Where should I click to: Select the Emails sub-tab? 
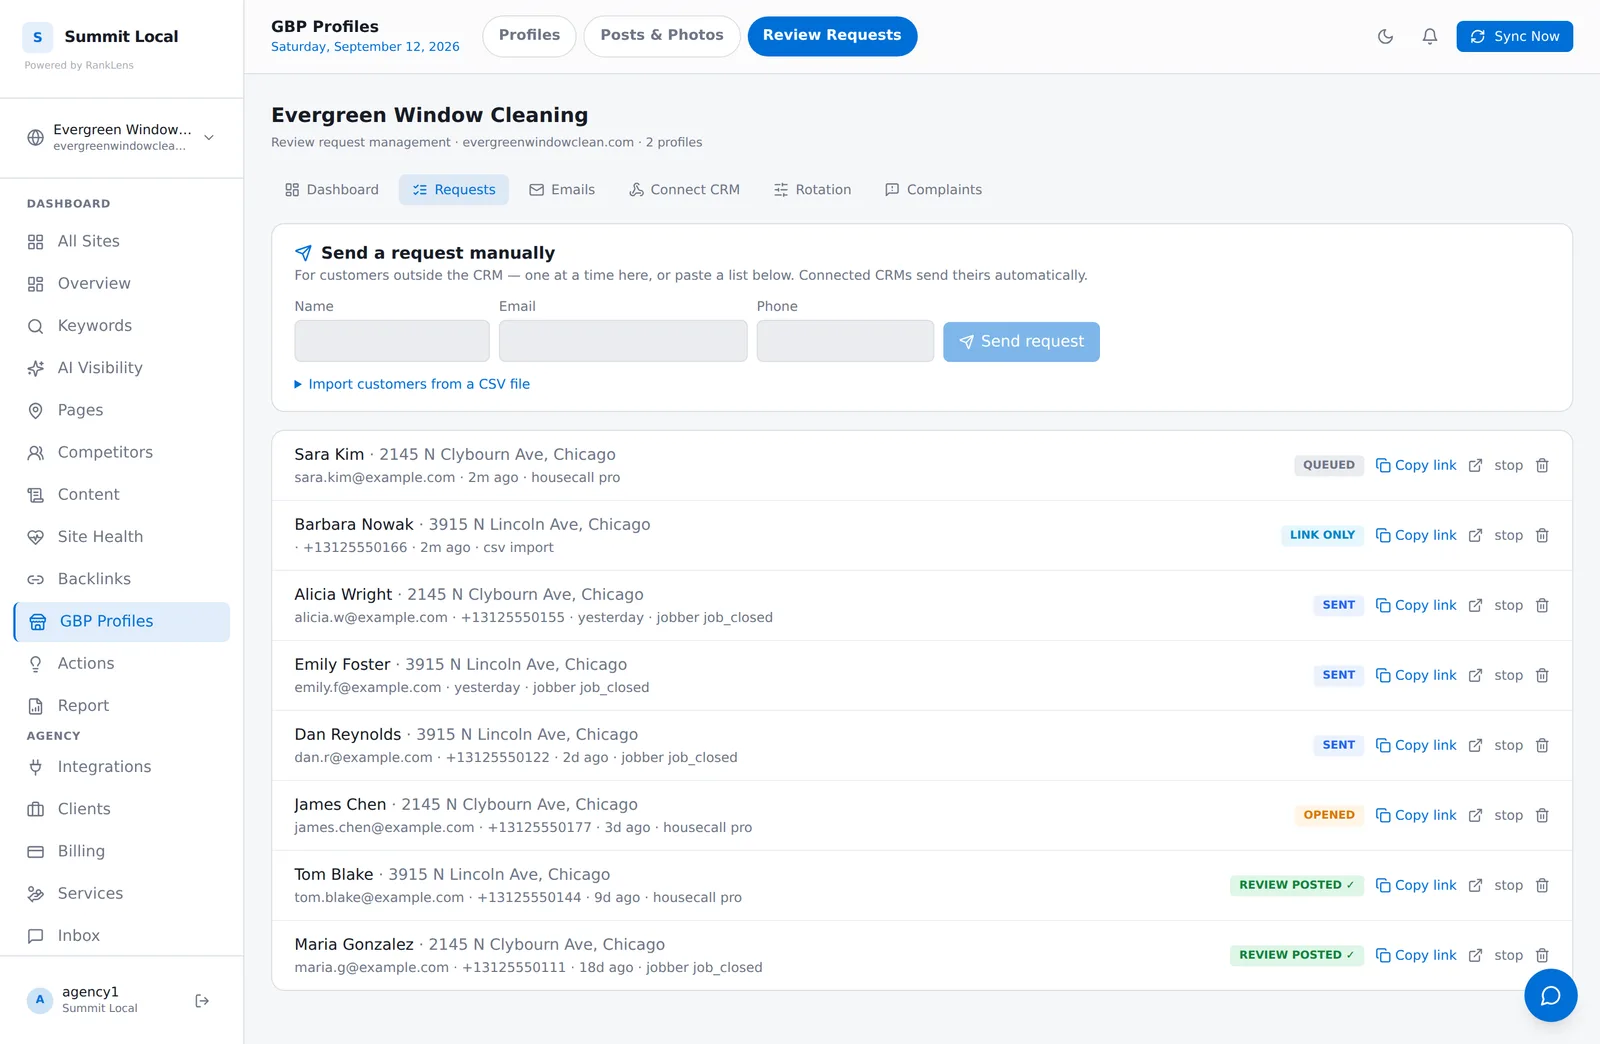click(x=562, y=190)
